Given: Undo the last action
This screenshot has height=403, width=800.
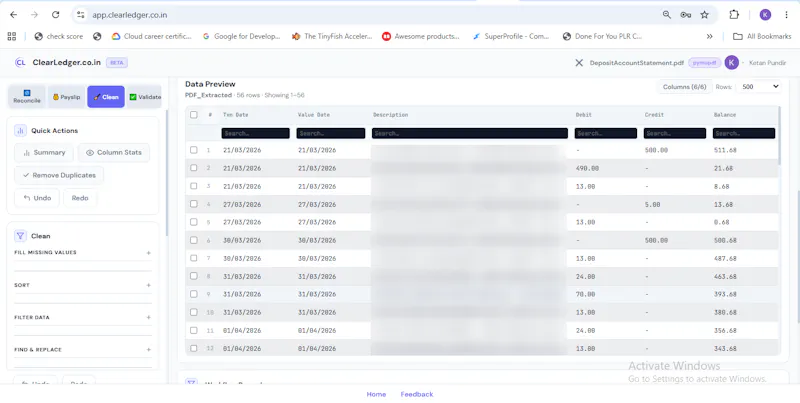Looking at the screenshot, I should (x=37, y=198).
